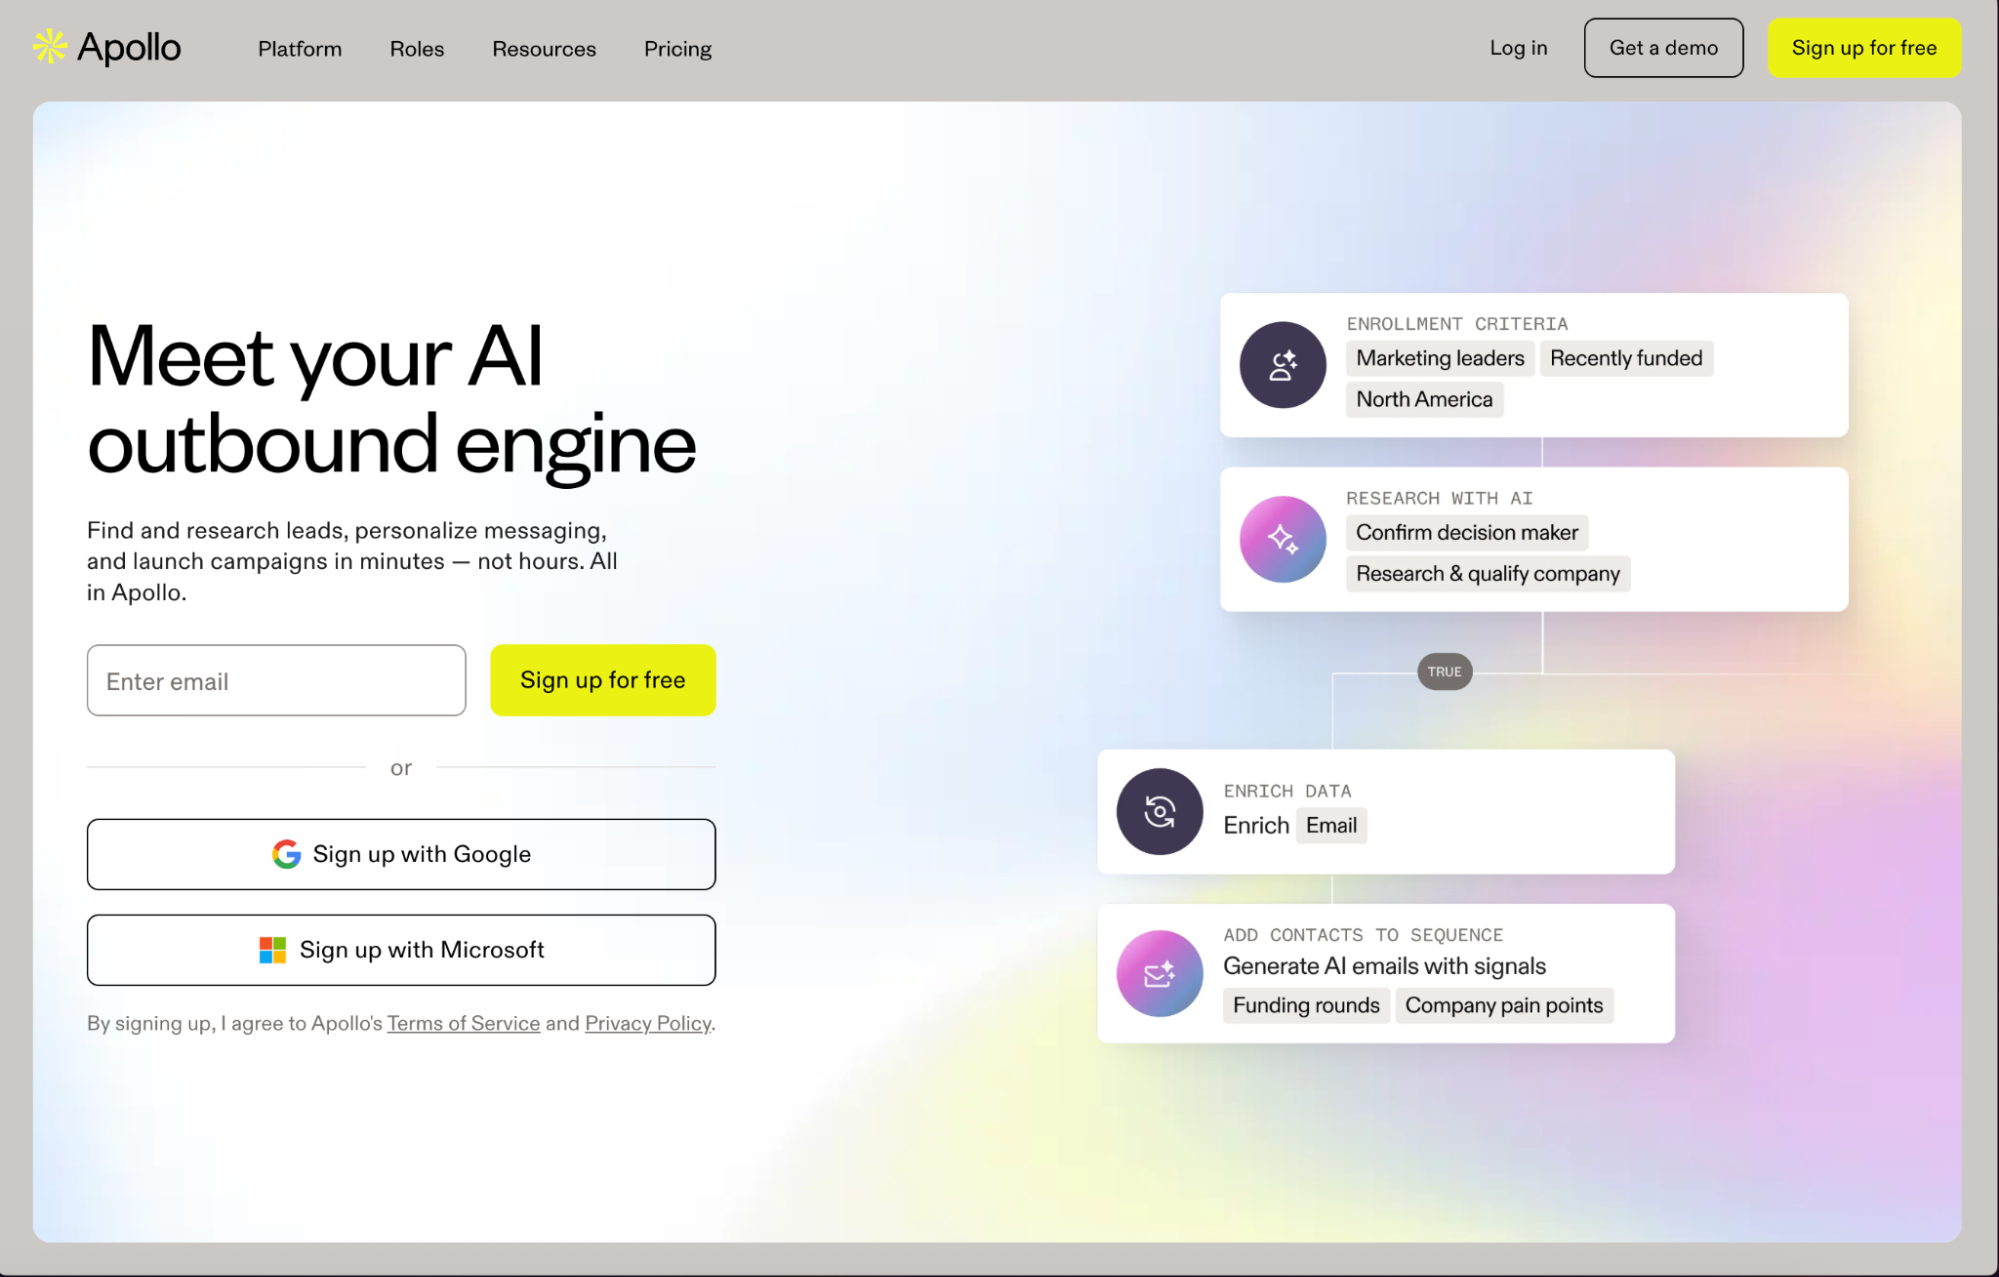Click the person icon on the Enrollment Criteria card
This screenshot has width=1999, height=1277.
(x=1283, y=365)
